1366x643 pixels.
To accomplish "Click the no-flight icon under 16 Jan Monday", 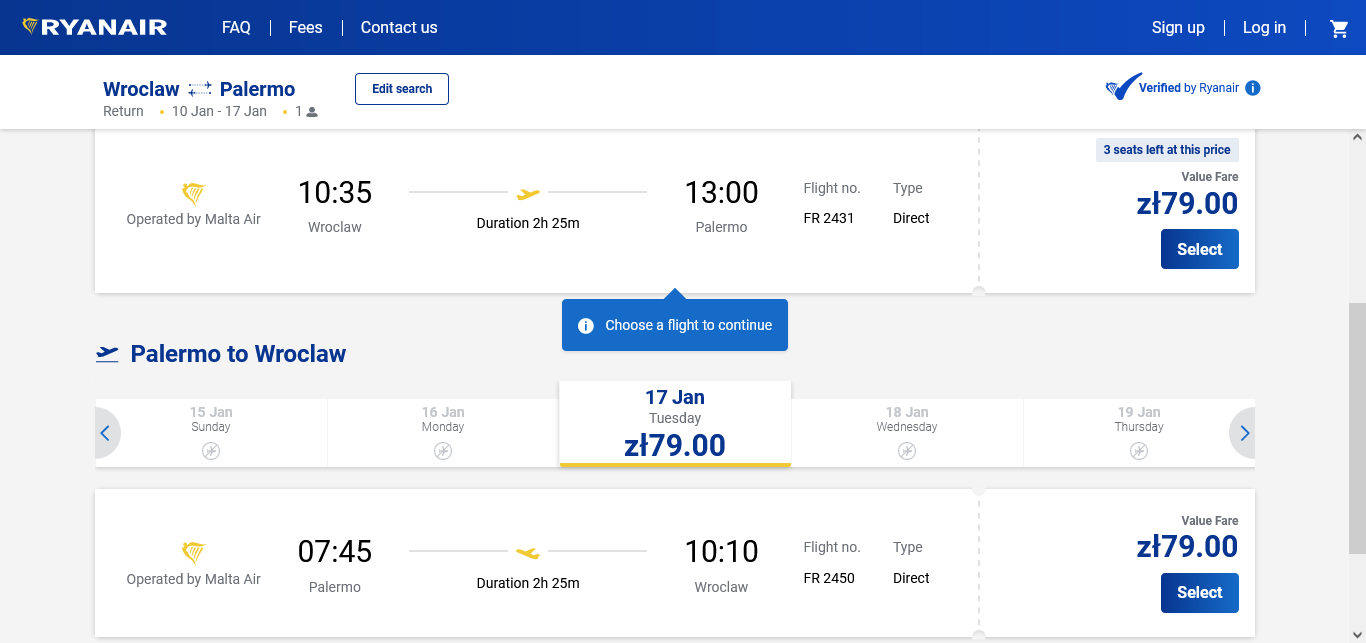I will (443, 451).
